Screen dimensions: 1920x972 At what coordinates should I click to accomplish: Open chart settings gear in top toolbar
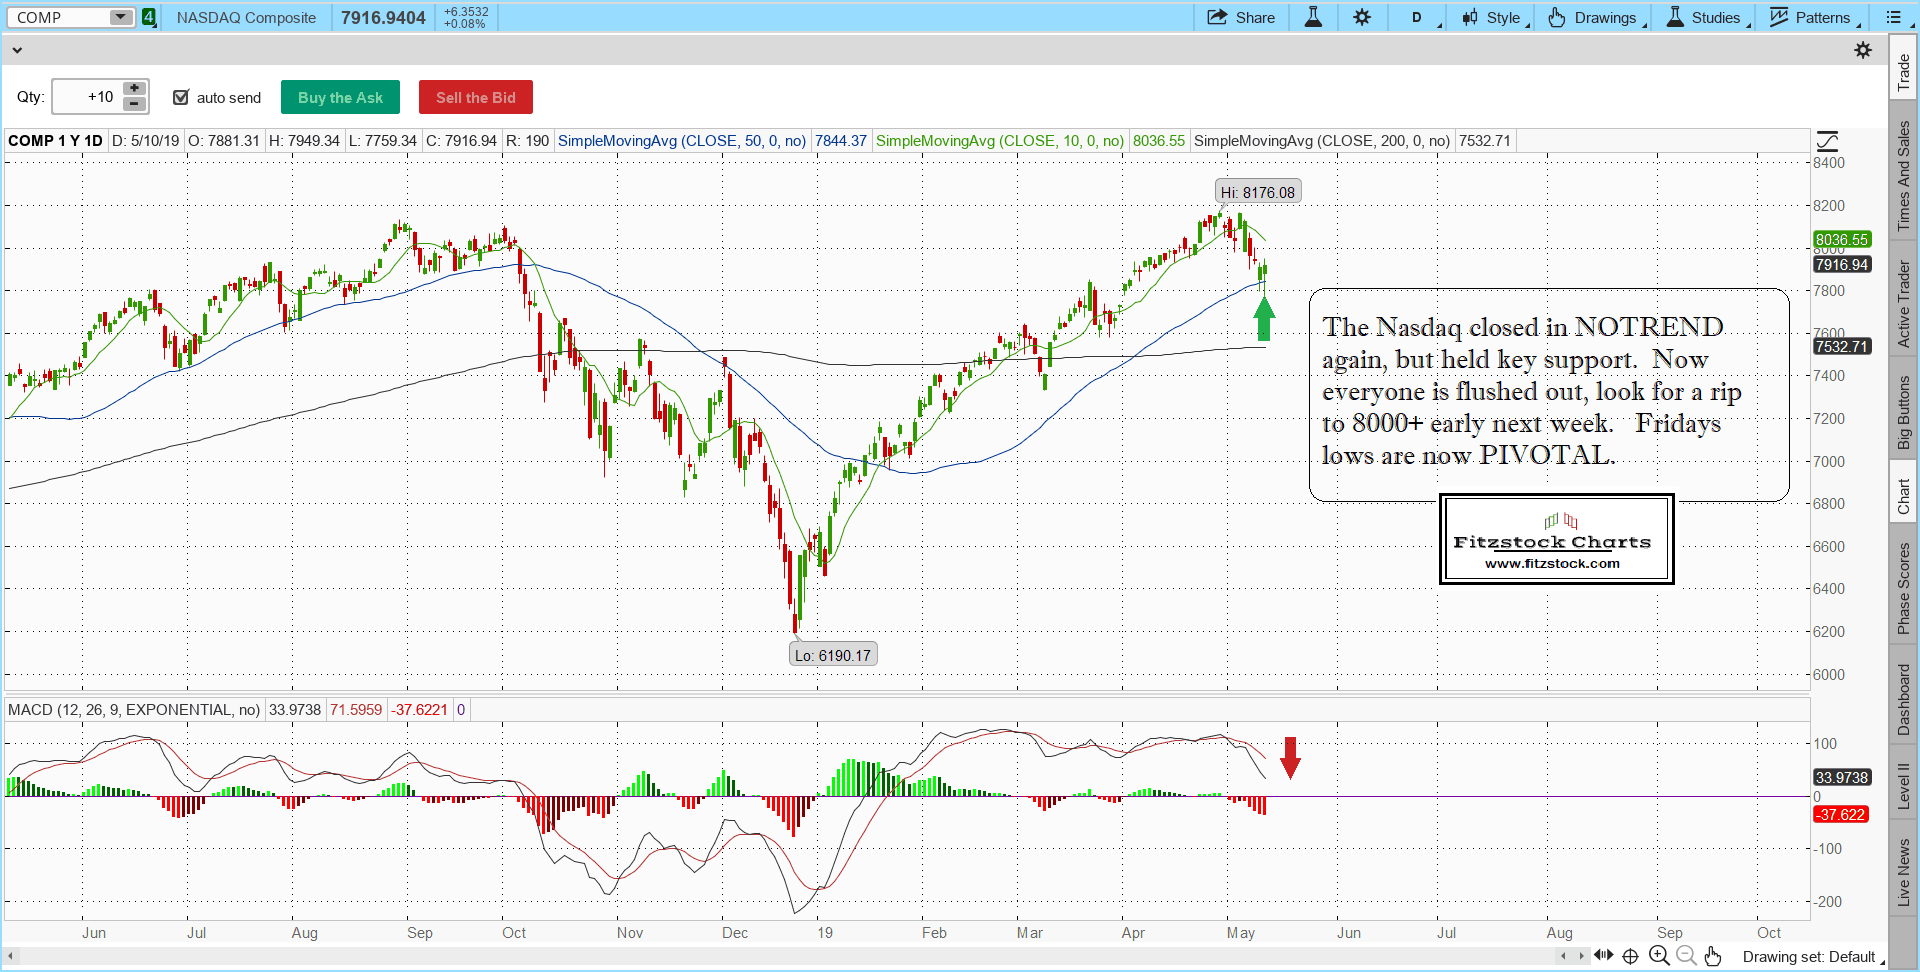1362,17
